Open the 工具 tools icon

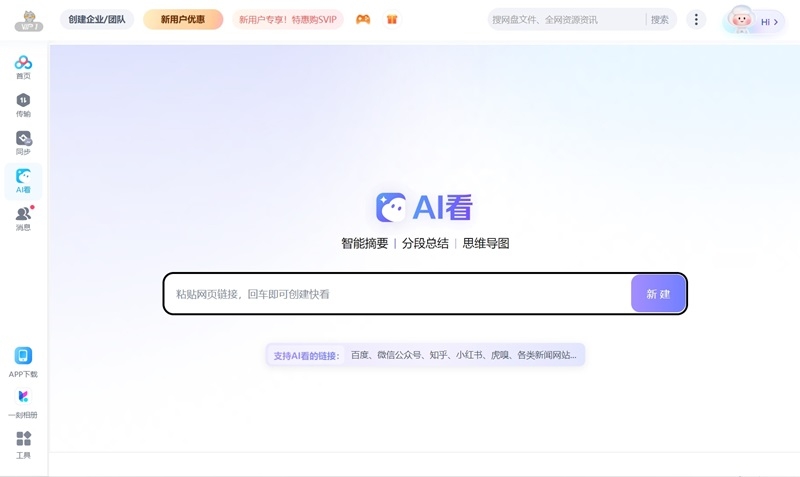point(23,444)
